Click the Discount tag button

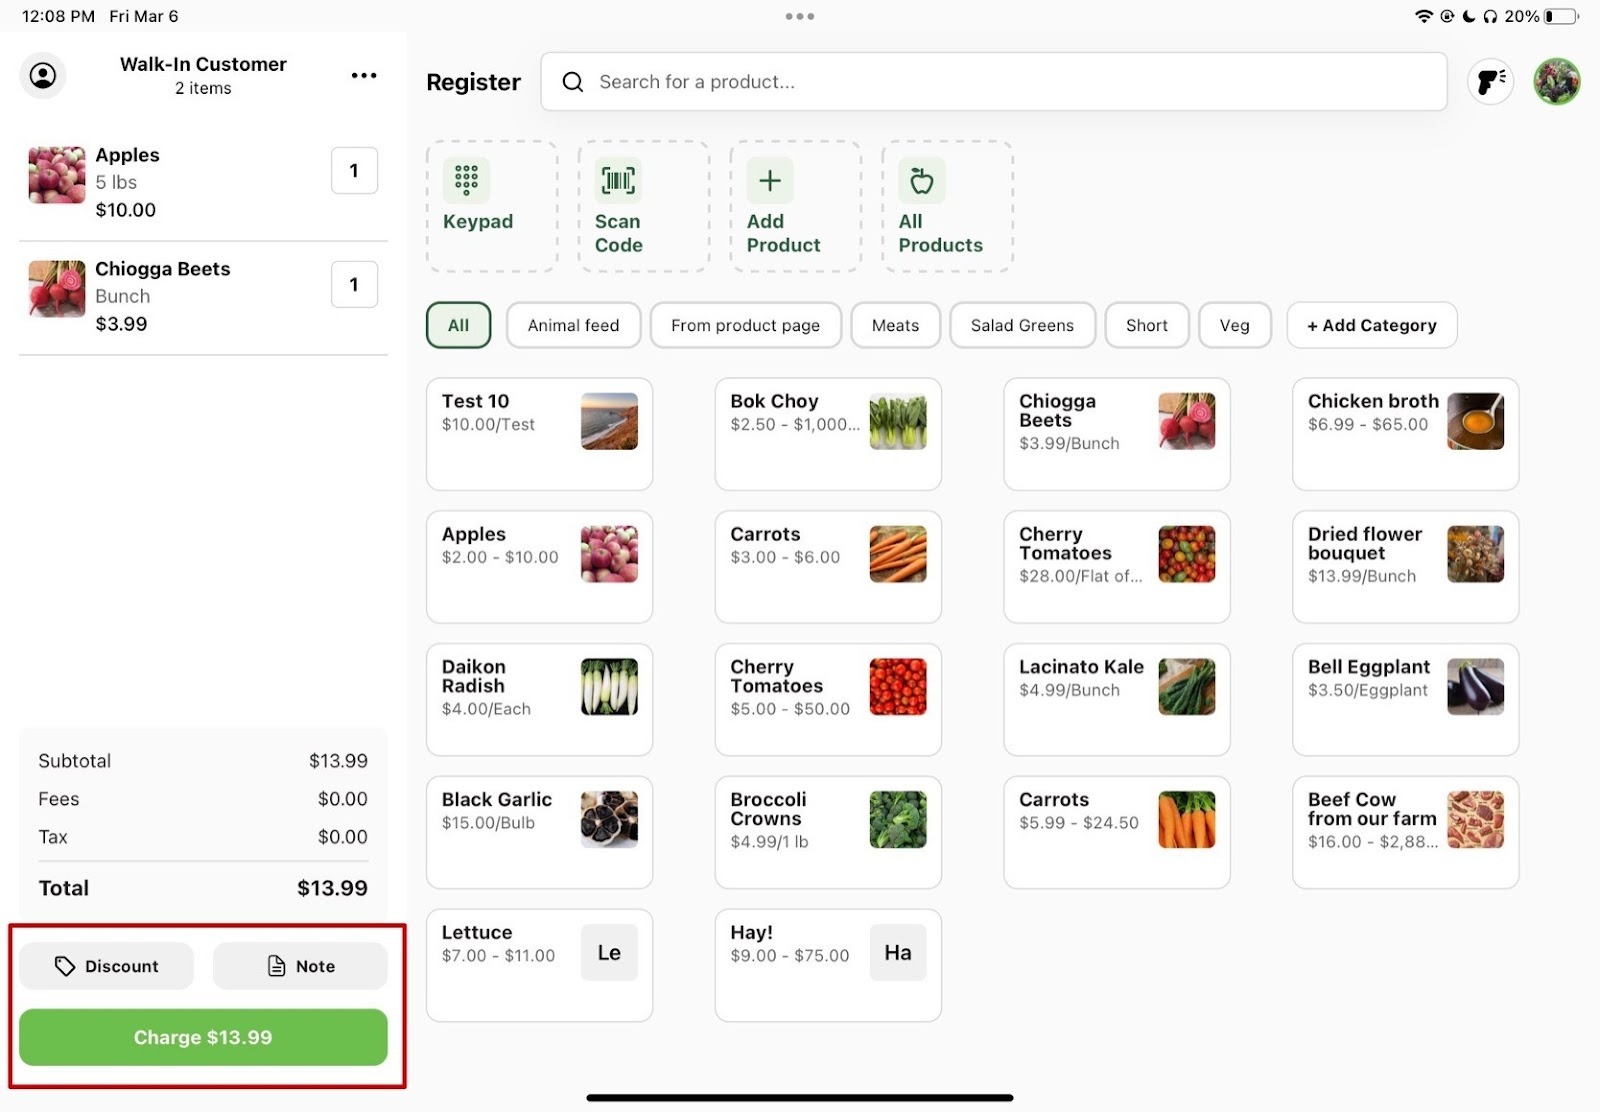(x=106, y=966)
